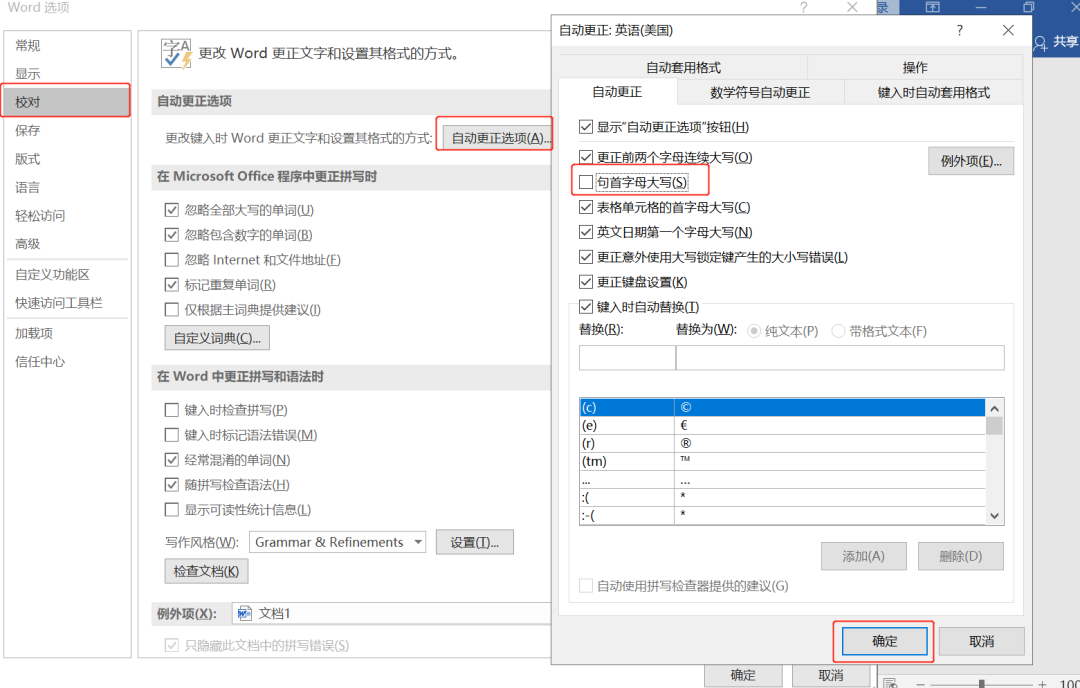The height and width of the screenshot is (688, 1080).
Task: Click 确定 in Word Options dialog
Action: [742, 675]
